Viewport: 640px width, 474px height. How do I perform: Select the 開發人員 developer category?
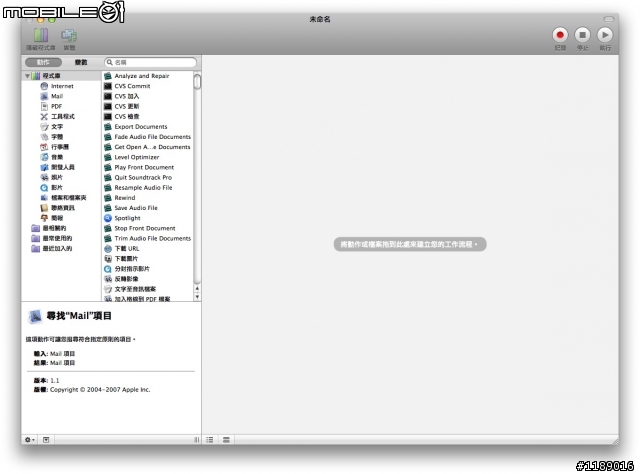pos(61,167)
